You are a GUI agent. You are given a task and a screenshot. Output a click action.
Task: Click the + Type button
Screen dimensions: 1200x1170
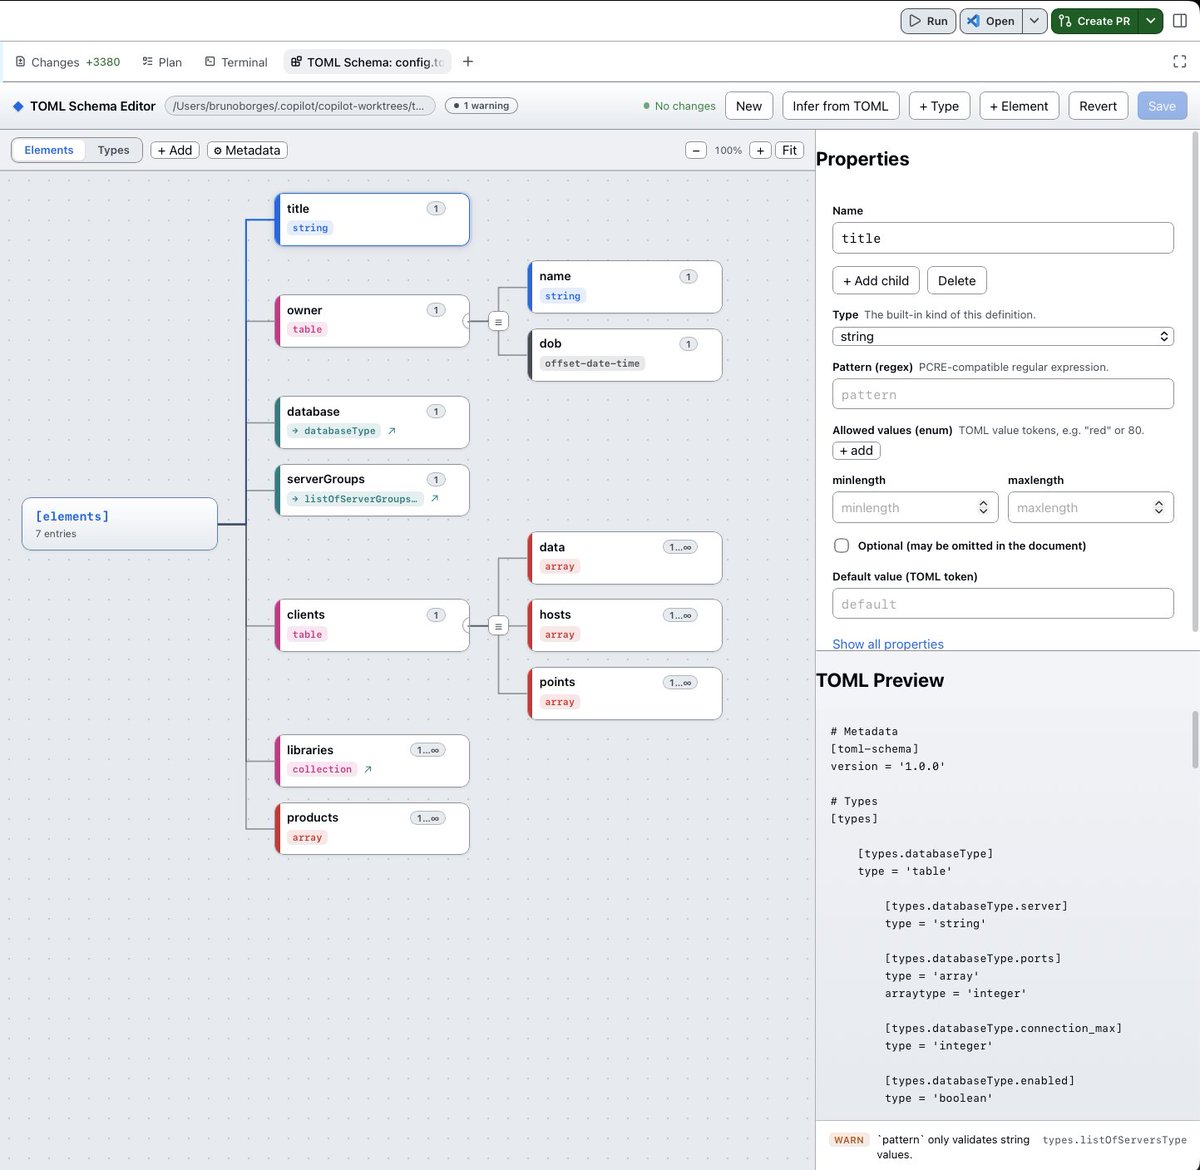coord(939,106)
